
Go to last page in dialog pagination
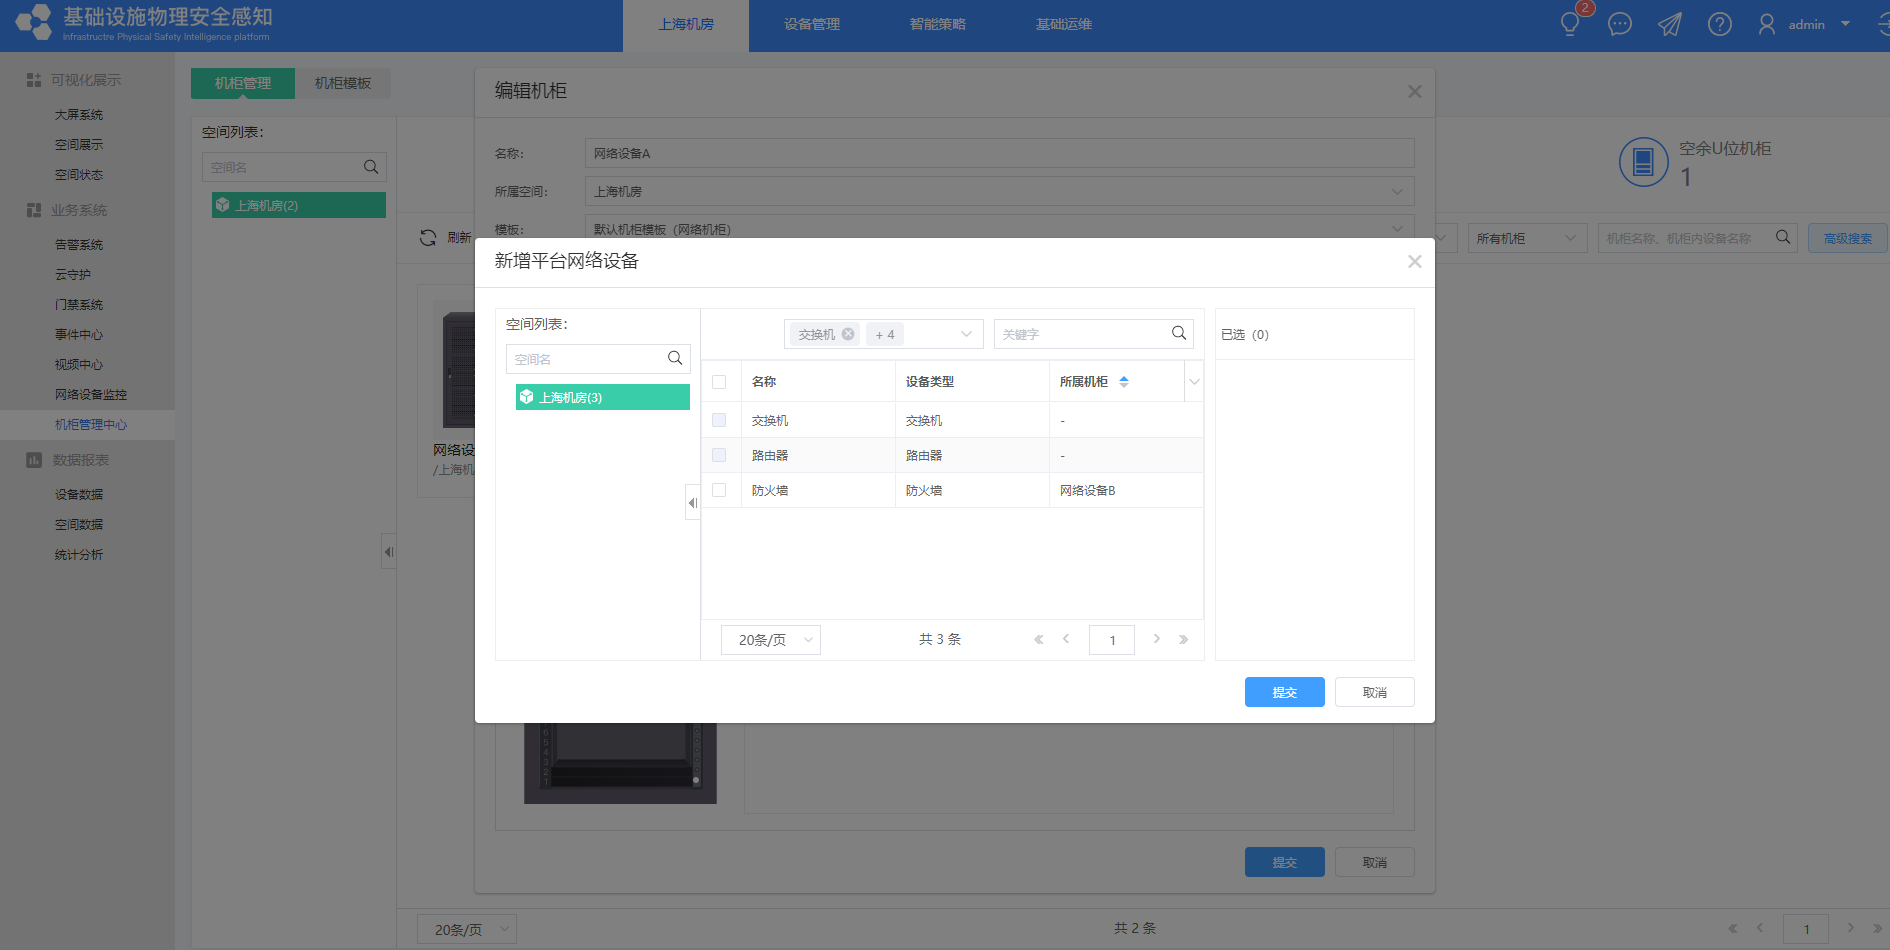click(1184, 639)
